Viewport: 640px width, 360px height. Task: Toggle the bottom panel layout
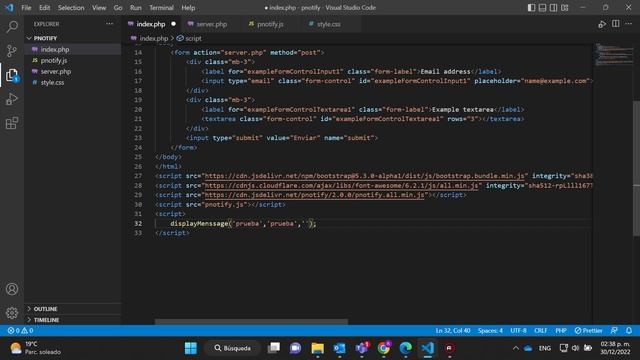click(542, 8)
